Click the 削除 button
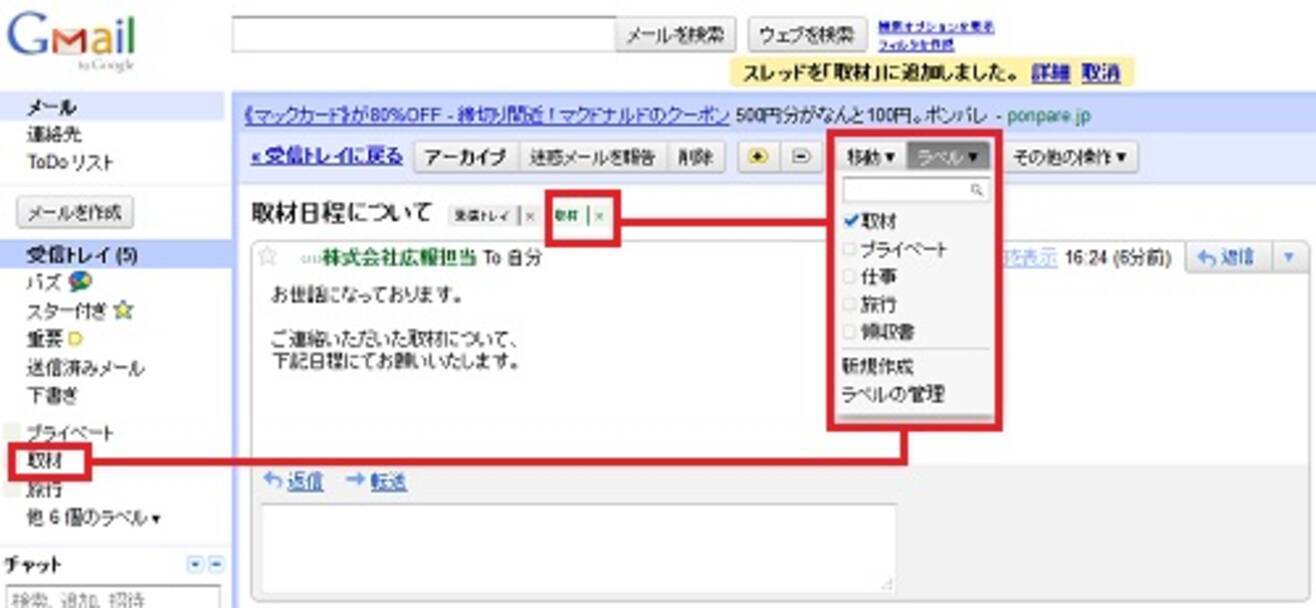 (695, 157)
